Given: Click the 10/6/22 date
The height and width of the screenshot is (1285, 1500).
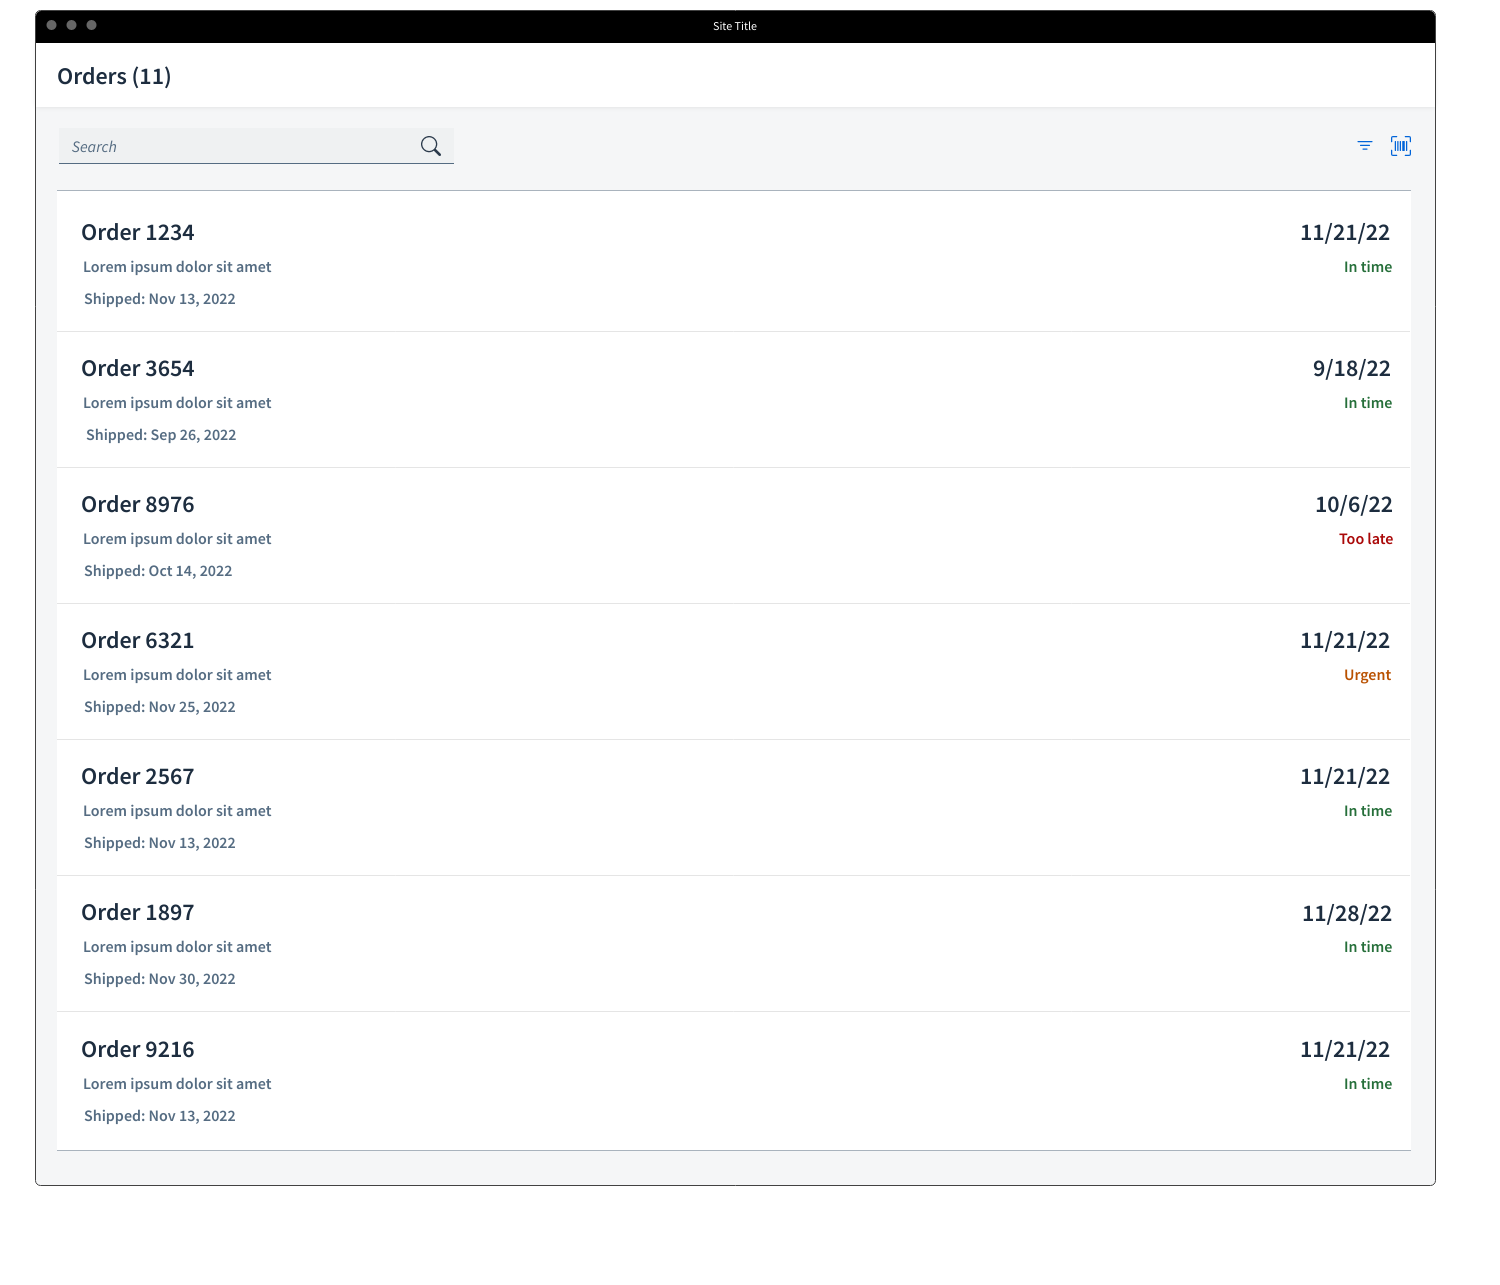Looking at the screenshot, I should tap(1354, 505).
